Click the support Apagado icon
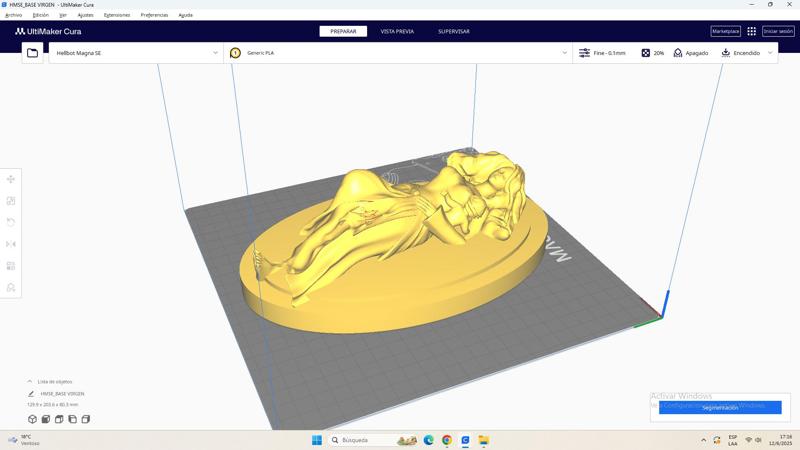Image resolution: width=800 pixels, height=450 pixels. [x=678, y=53]
